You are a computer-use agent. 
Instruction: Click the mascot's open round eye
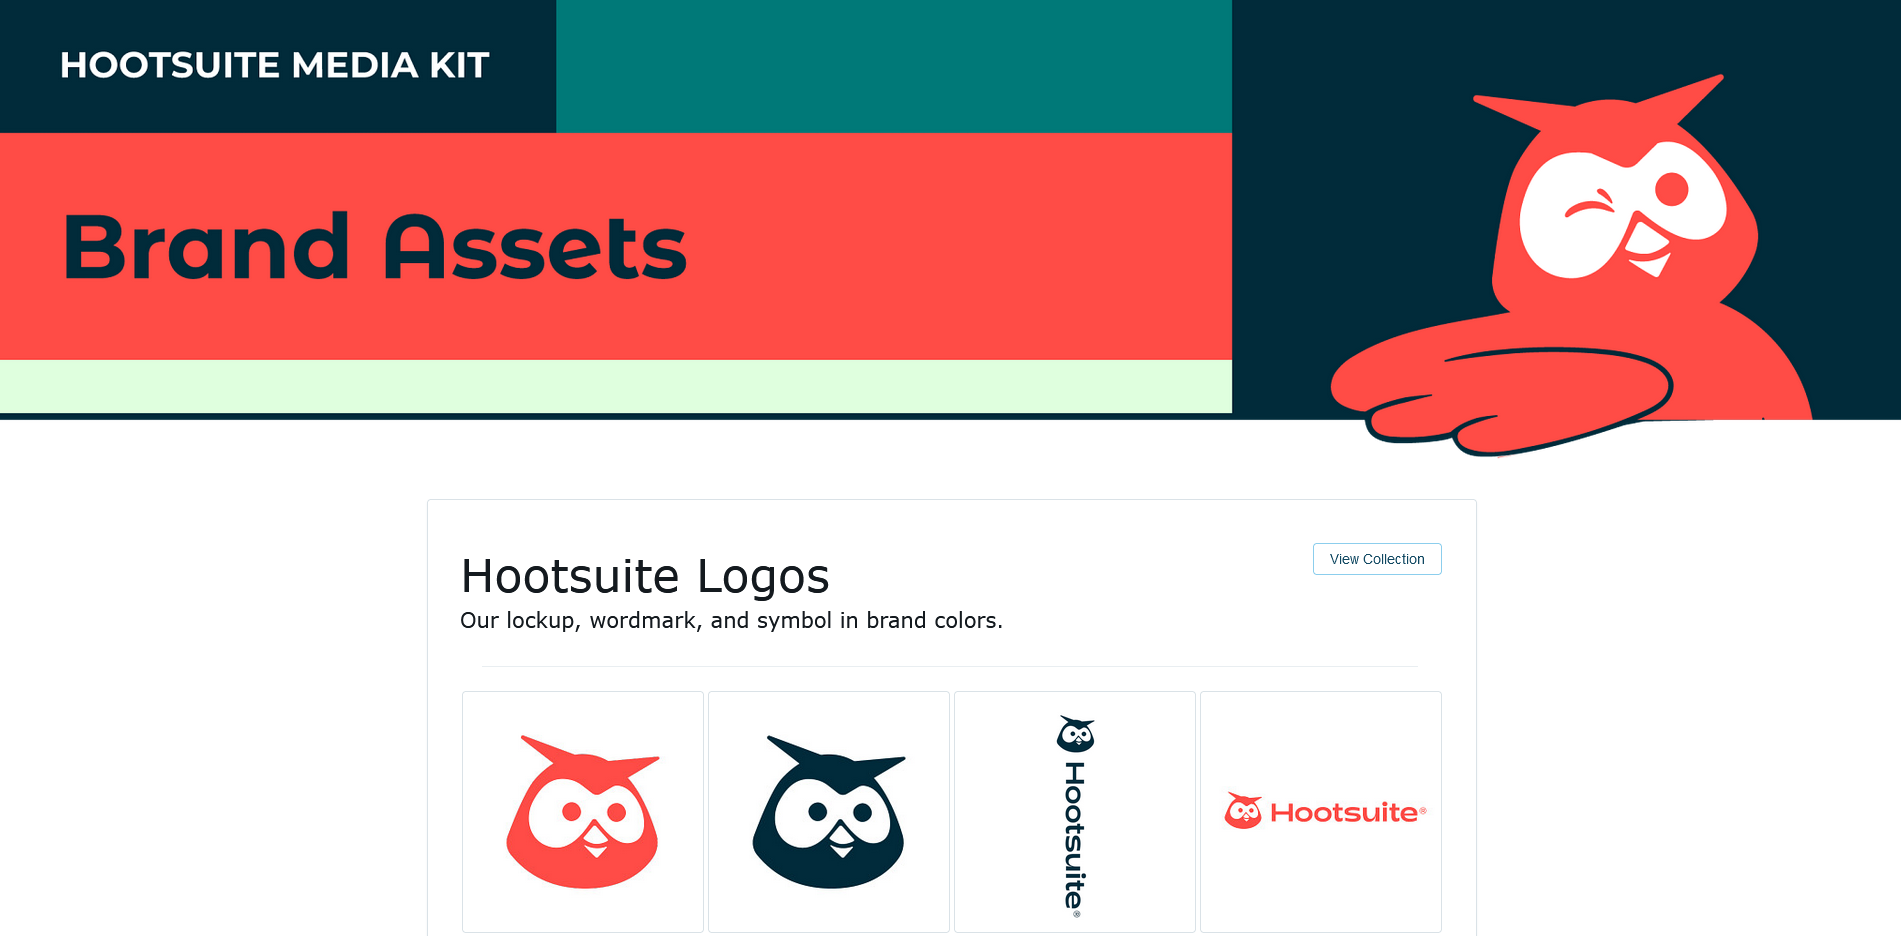pos(1671,188)
